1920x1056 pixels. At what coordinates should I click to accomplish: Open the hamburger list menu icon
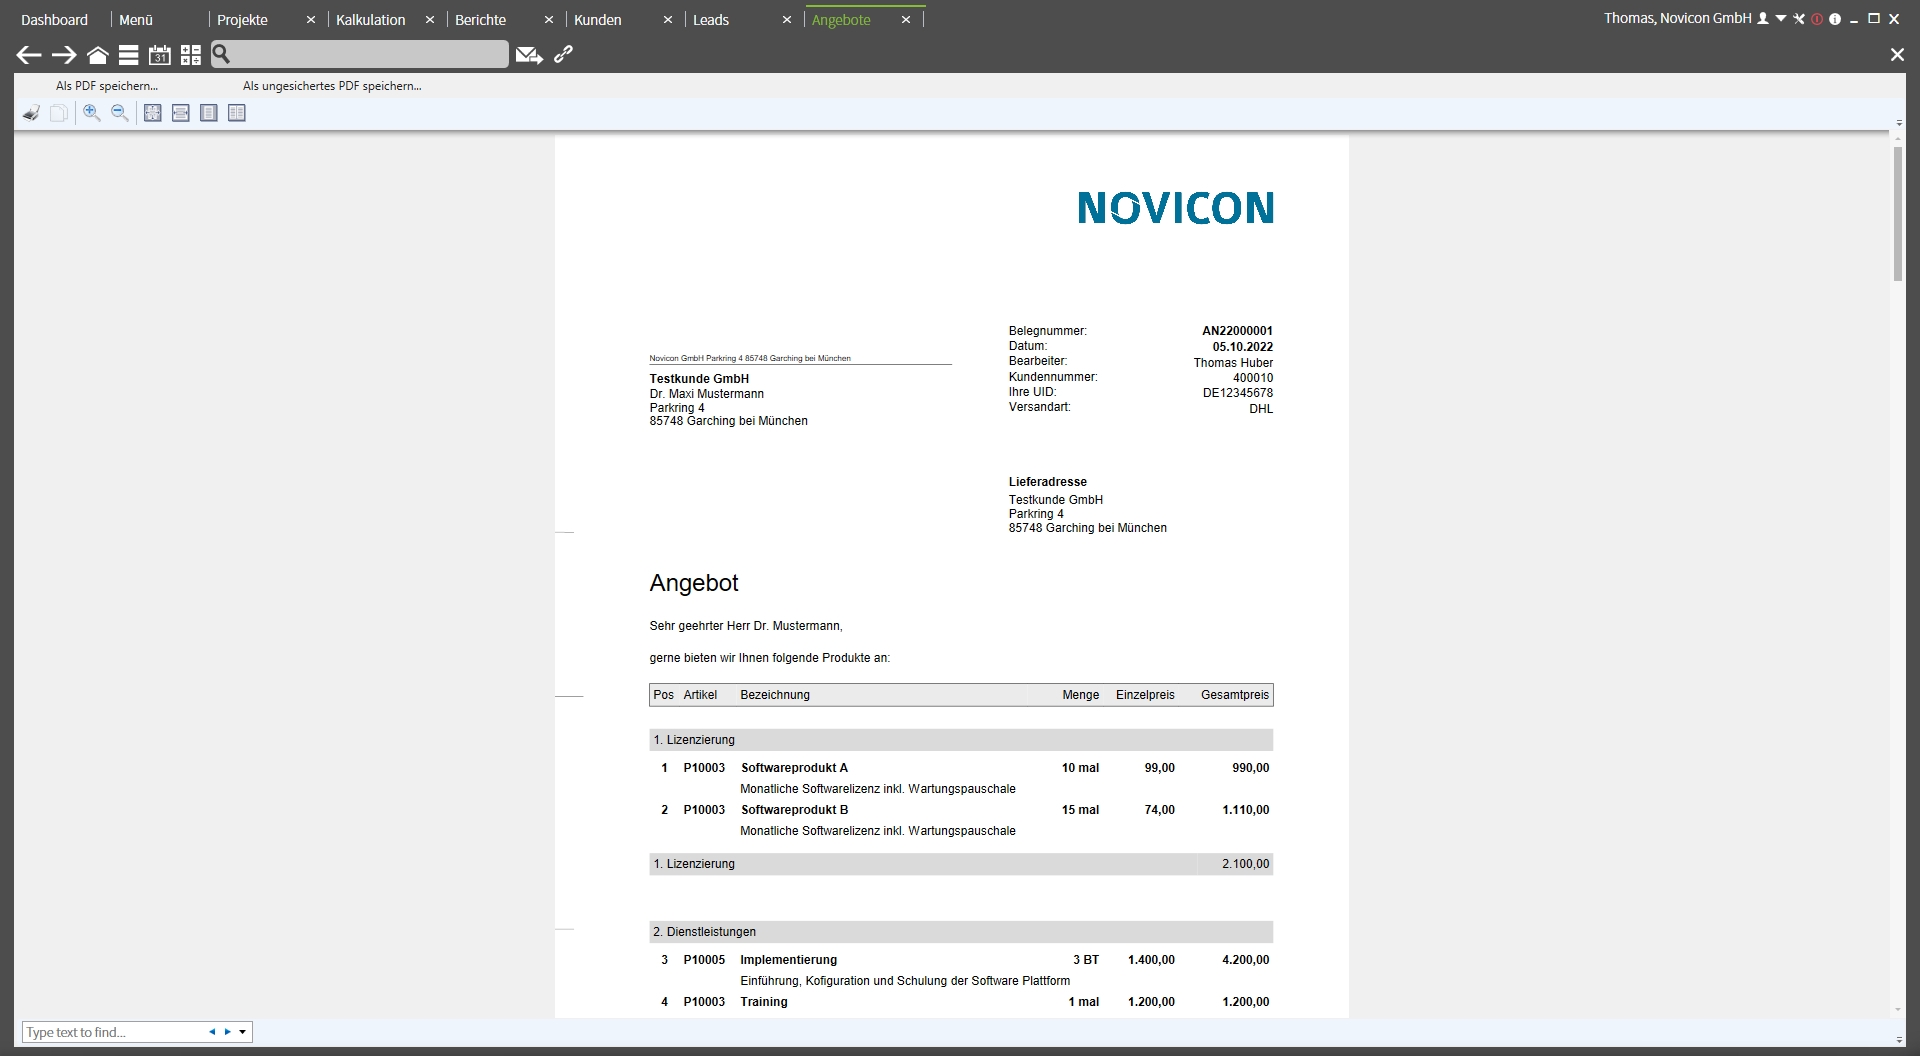129,55
